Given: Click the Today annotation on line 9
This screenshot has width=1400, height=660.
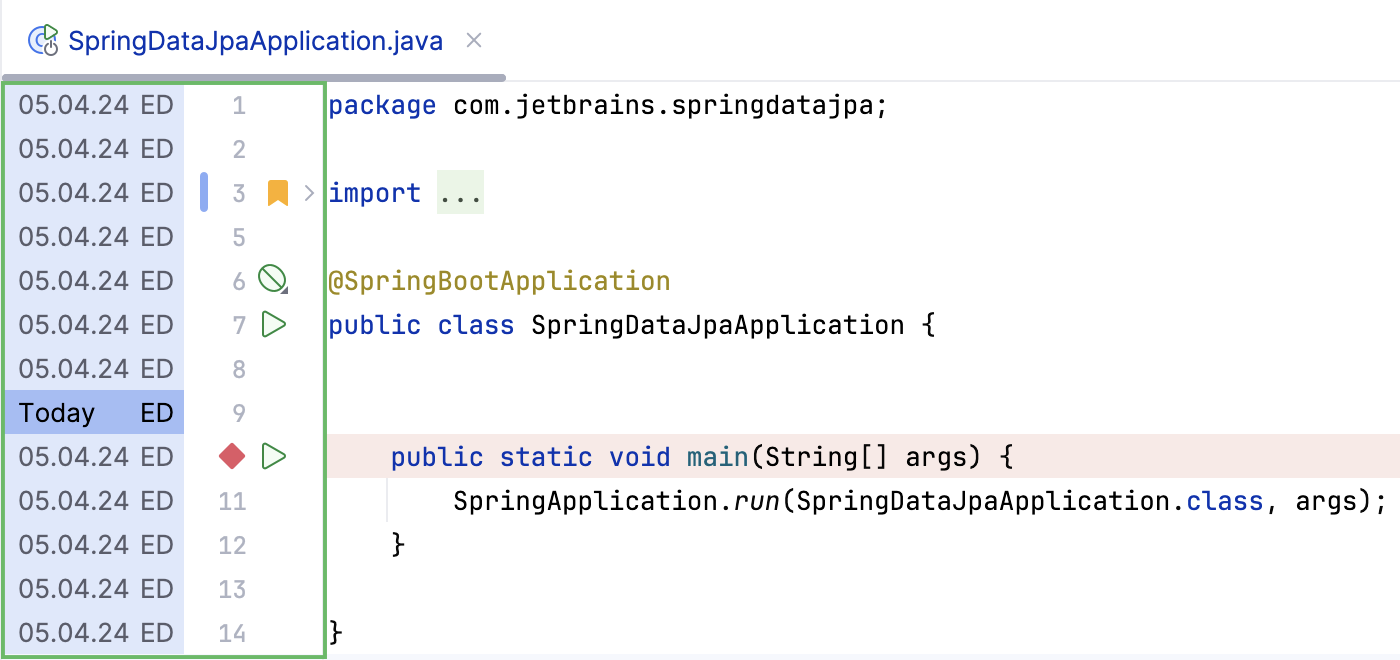Looking at the screenshot, I should click(x=57, y=413).
